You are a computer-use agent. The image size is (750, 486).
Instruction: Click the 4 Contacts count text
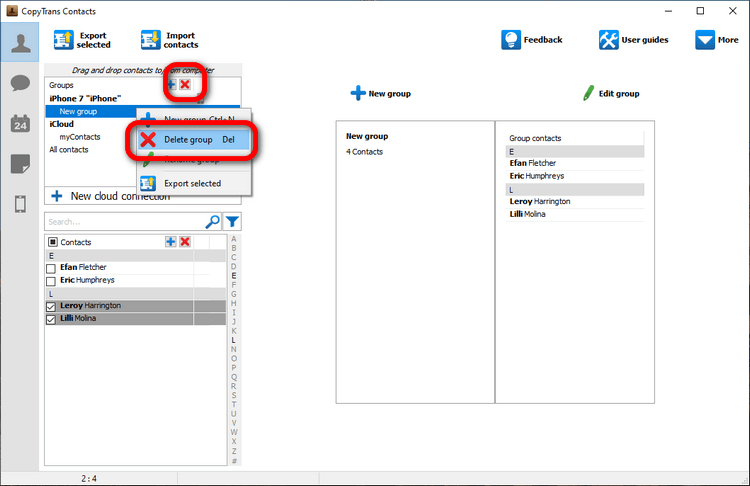364,152
